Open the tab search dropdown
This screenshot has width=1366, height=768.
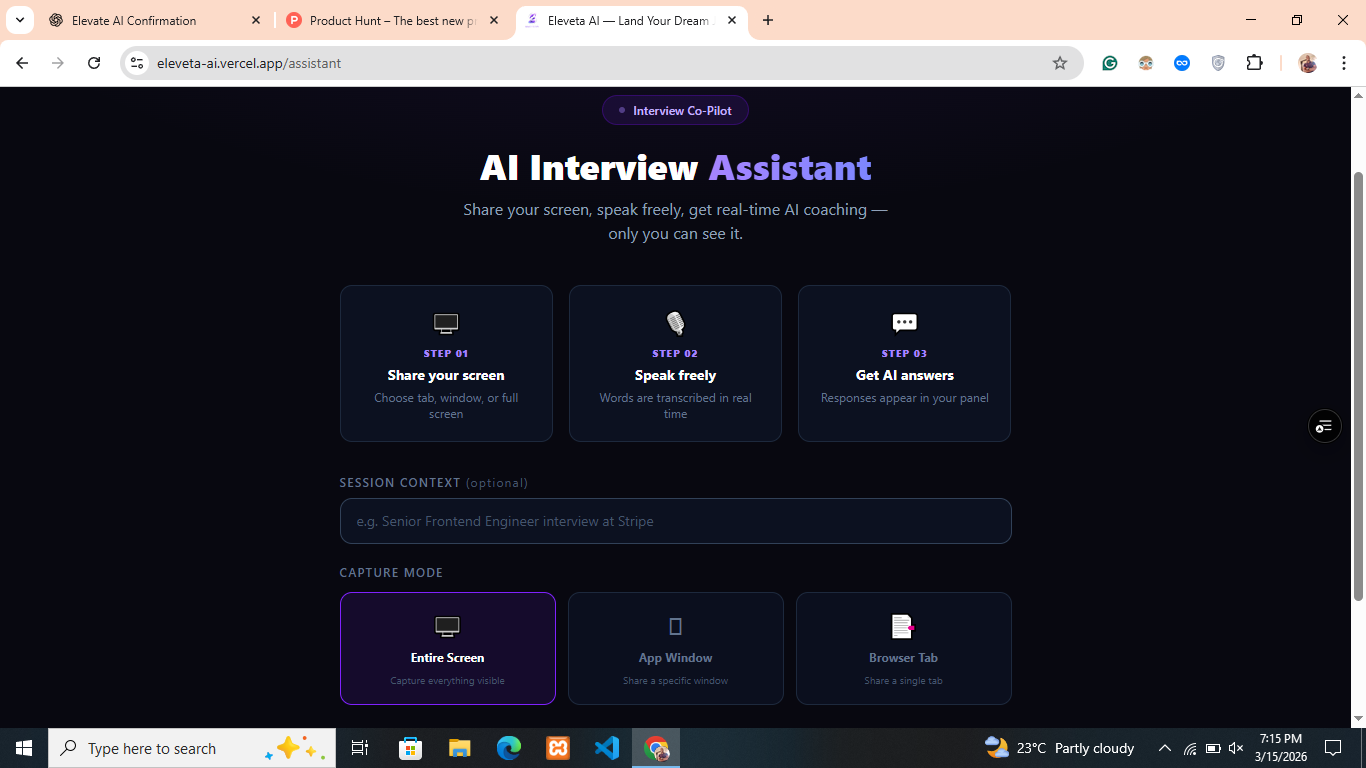pyautogui.click(x=19, y=20)
